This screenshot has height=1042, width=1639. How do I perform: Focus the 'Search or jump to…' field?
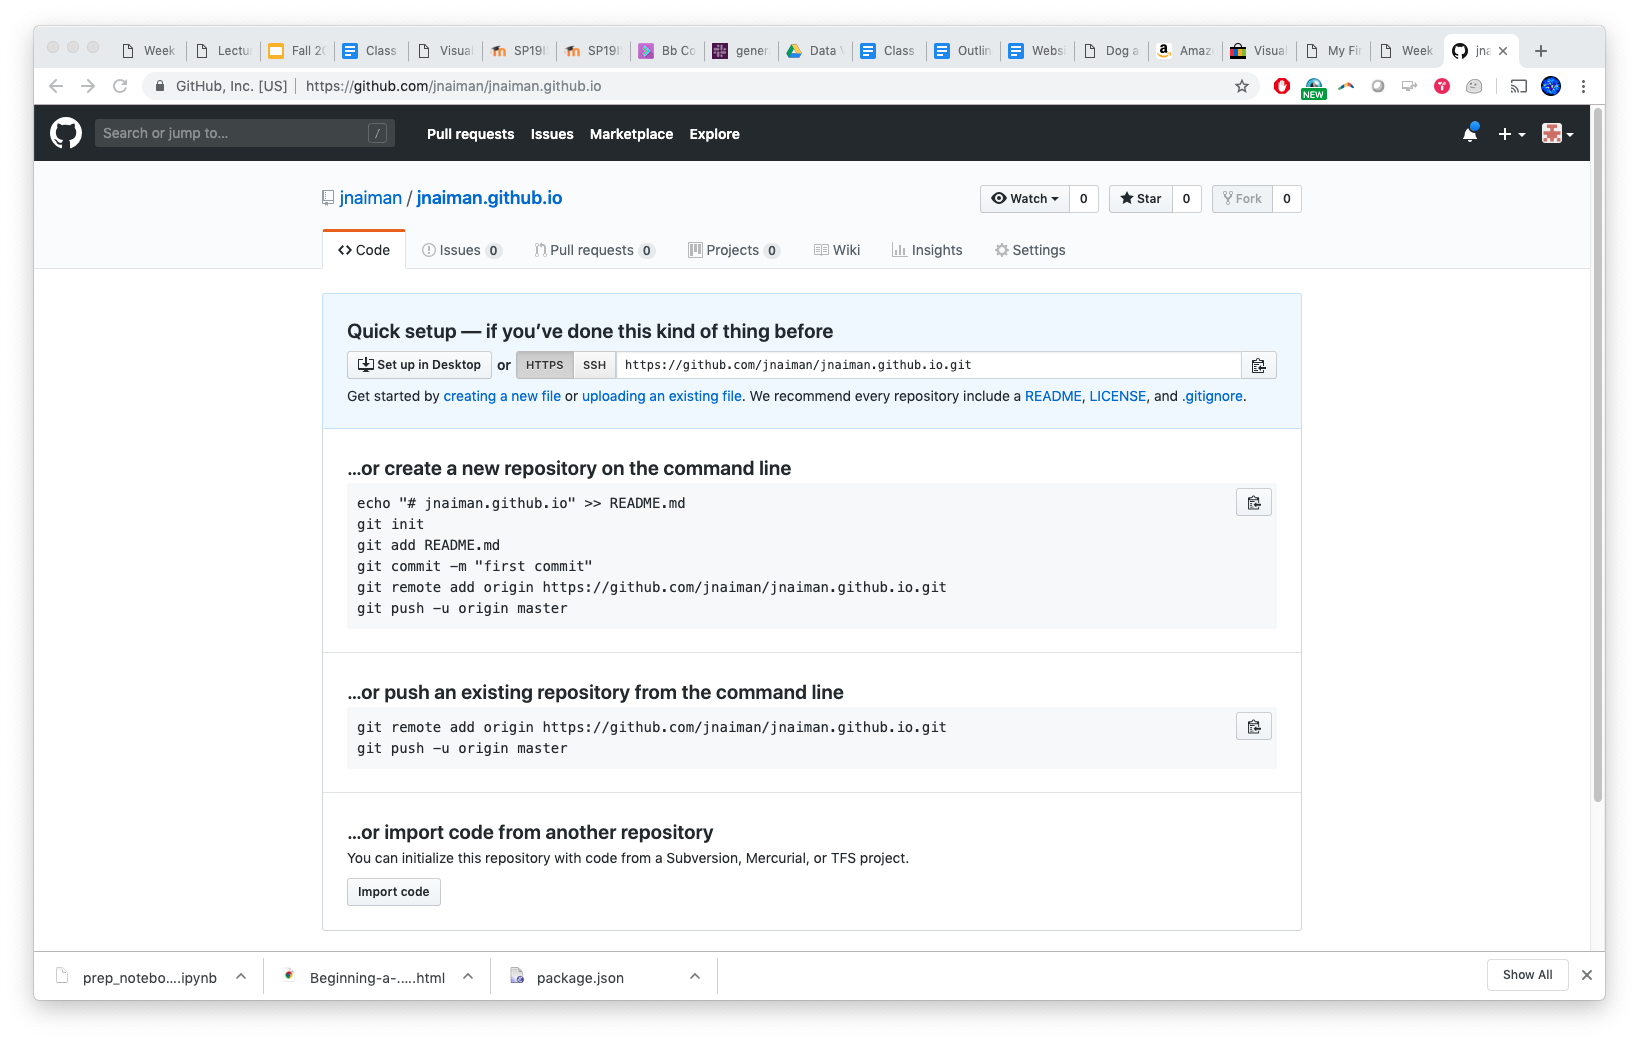pyautogui.click(x=245, y=133)
